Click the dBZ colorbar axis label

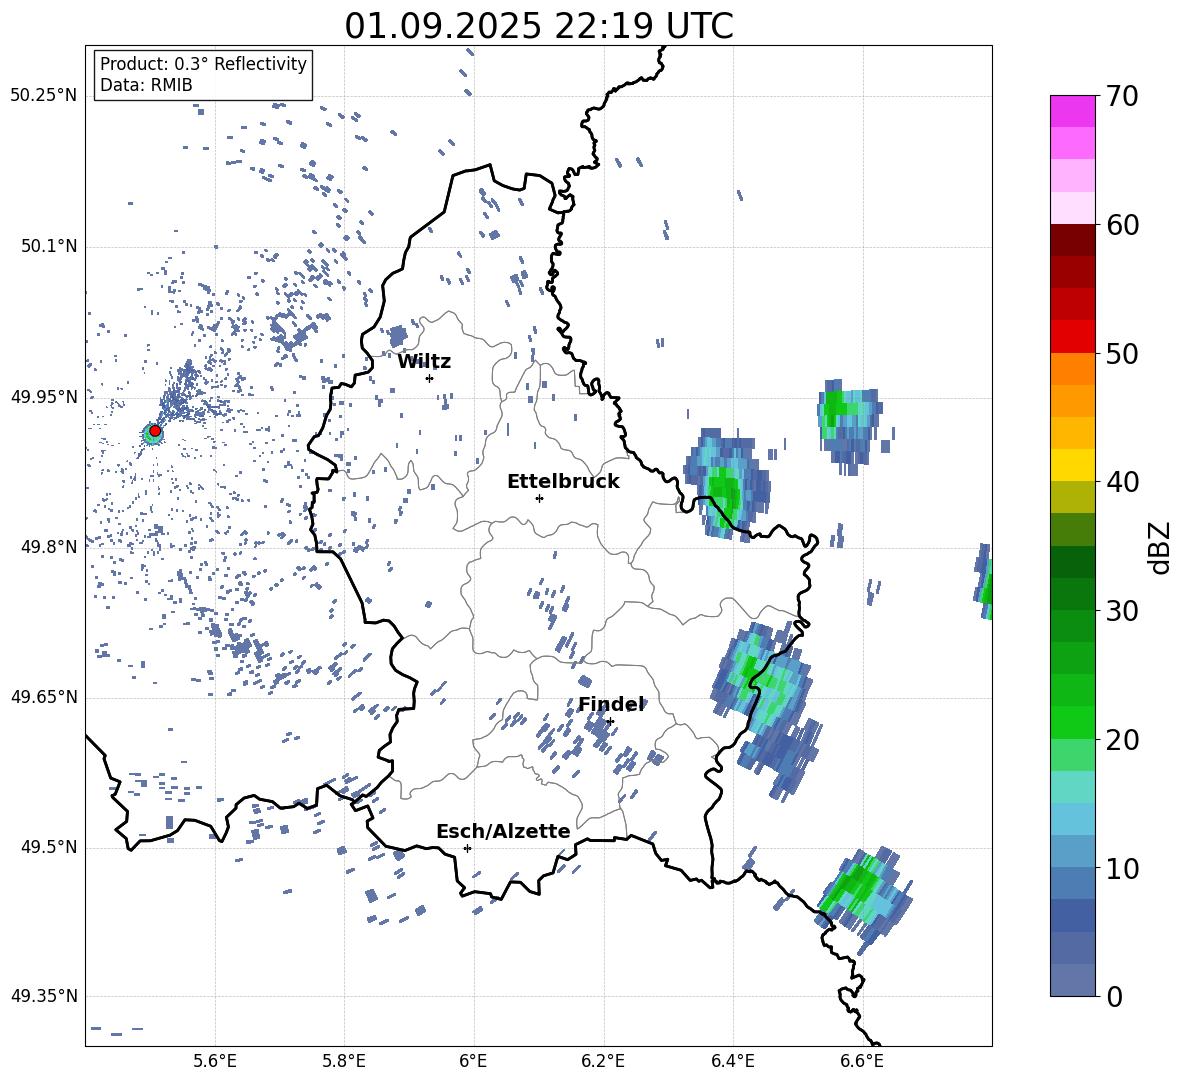1161,547
